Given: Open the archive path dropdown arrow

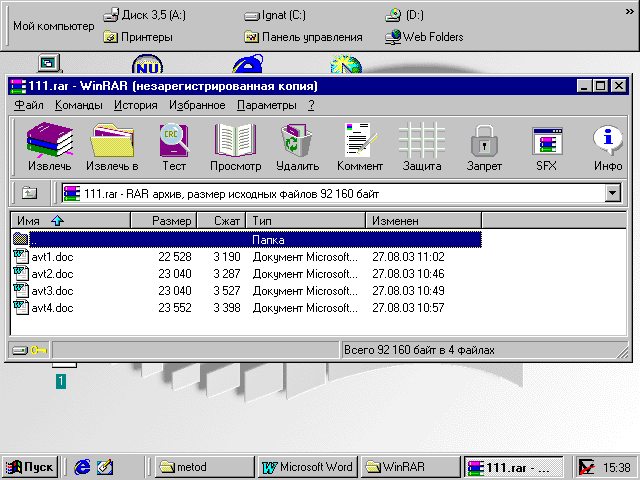Looking at the screenshot, I should point(613,193).
